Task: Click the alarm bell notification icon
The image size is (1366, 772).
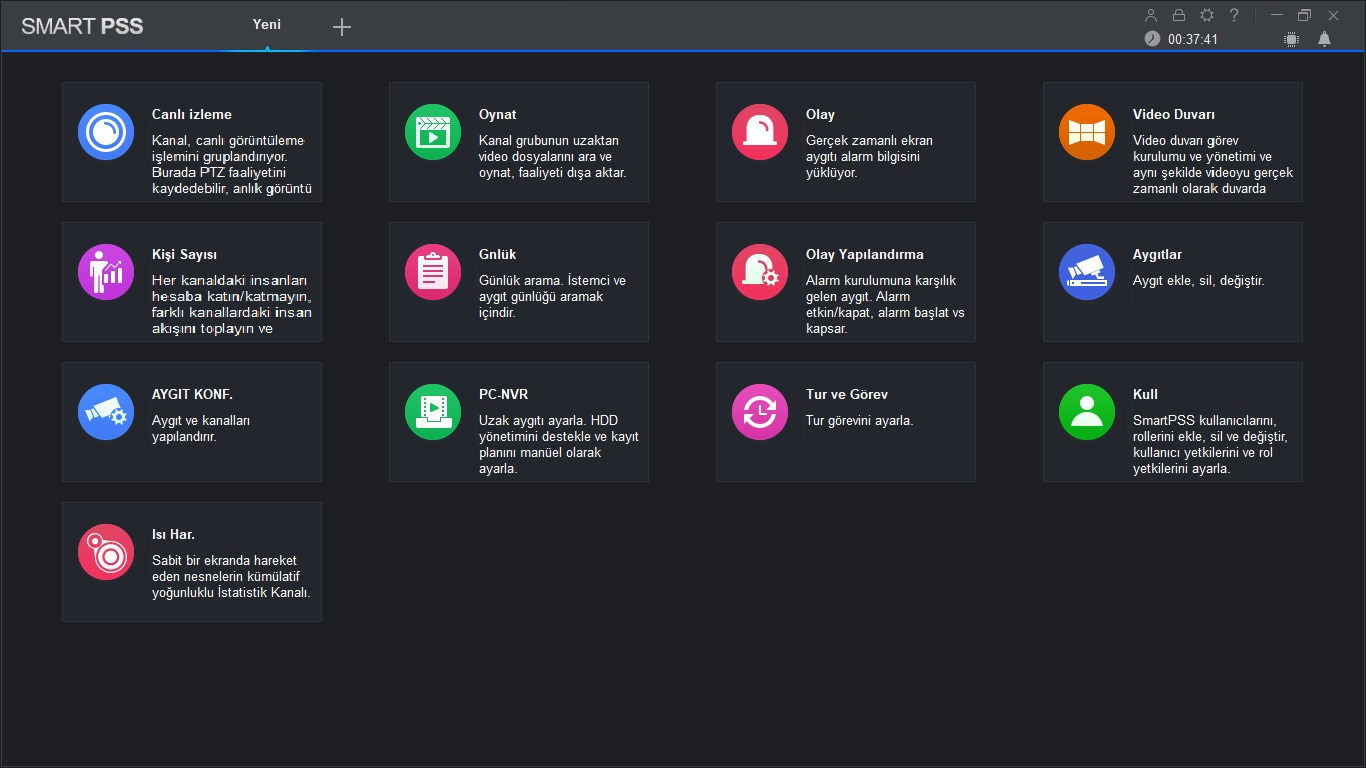Action: click(x=1324, y=39)
